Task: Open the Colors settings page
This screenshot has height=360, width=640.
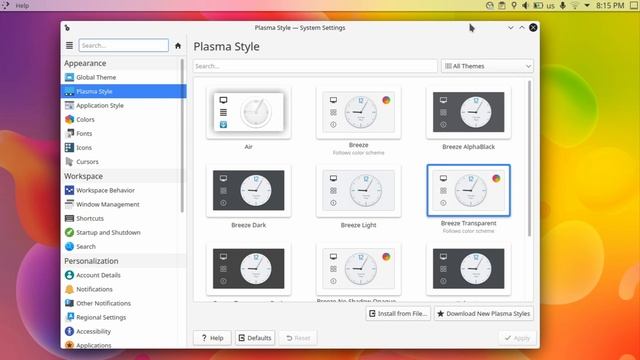Action: (x=122, y=120)
